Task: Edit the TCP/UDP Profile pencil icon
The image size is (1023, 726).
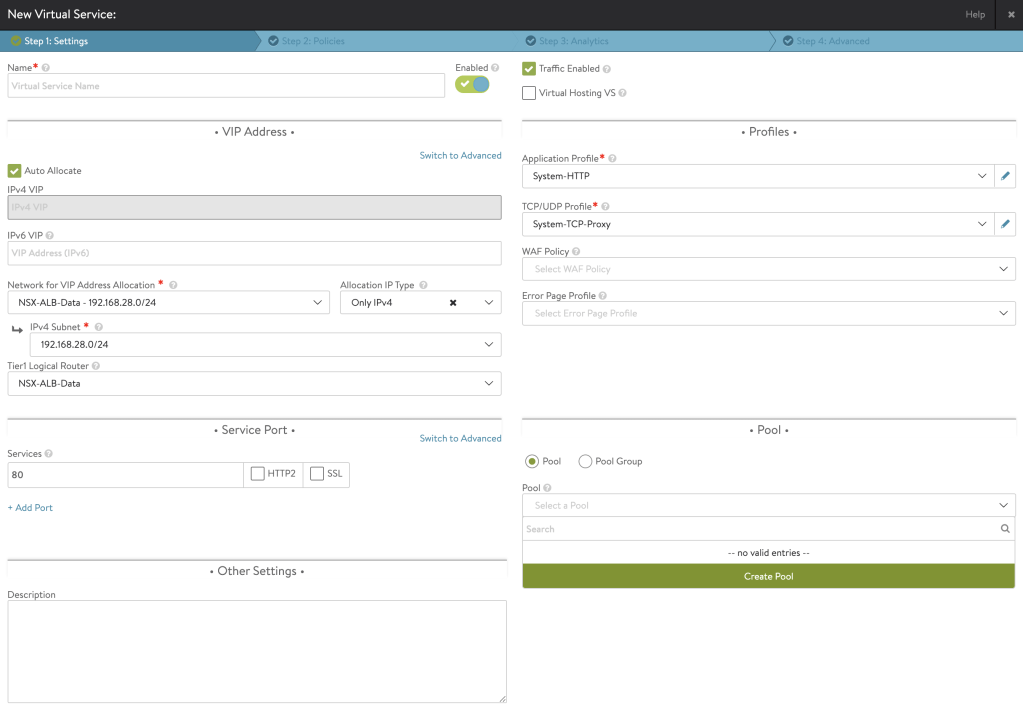Action: coord(1005,224)
